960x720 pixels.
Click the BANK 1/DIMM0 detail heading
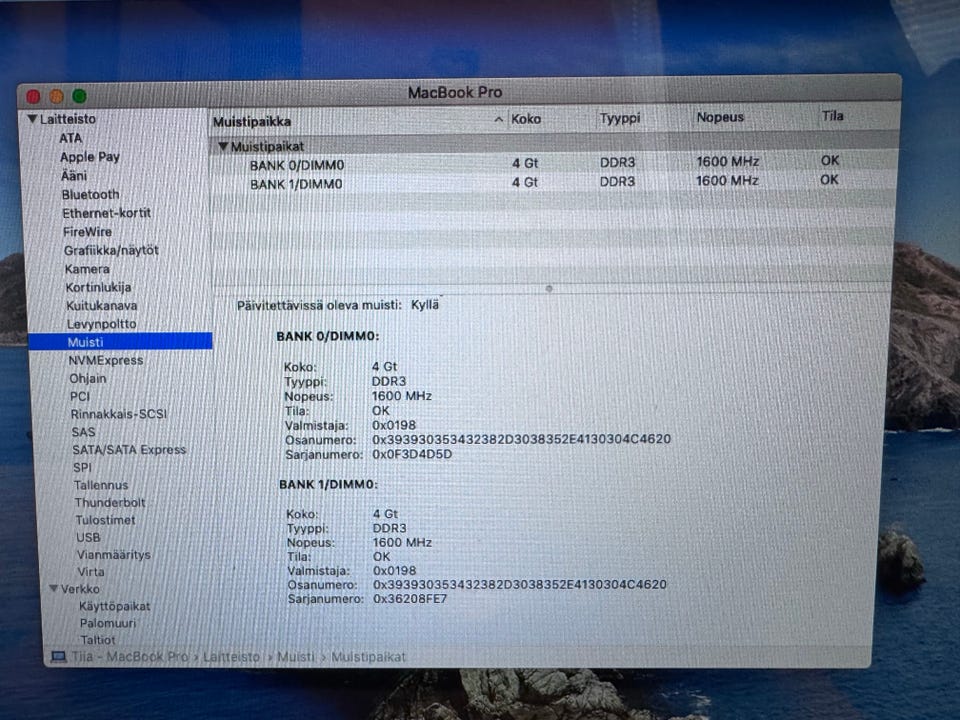tap(328, 484)
